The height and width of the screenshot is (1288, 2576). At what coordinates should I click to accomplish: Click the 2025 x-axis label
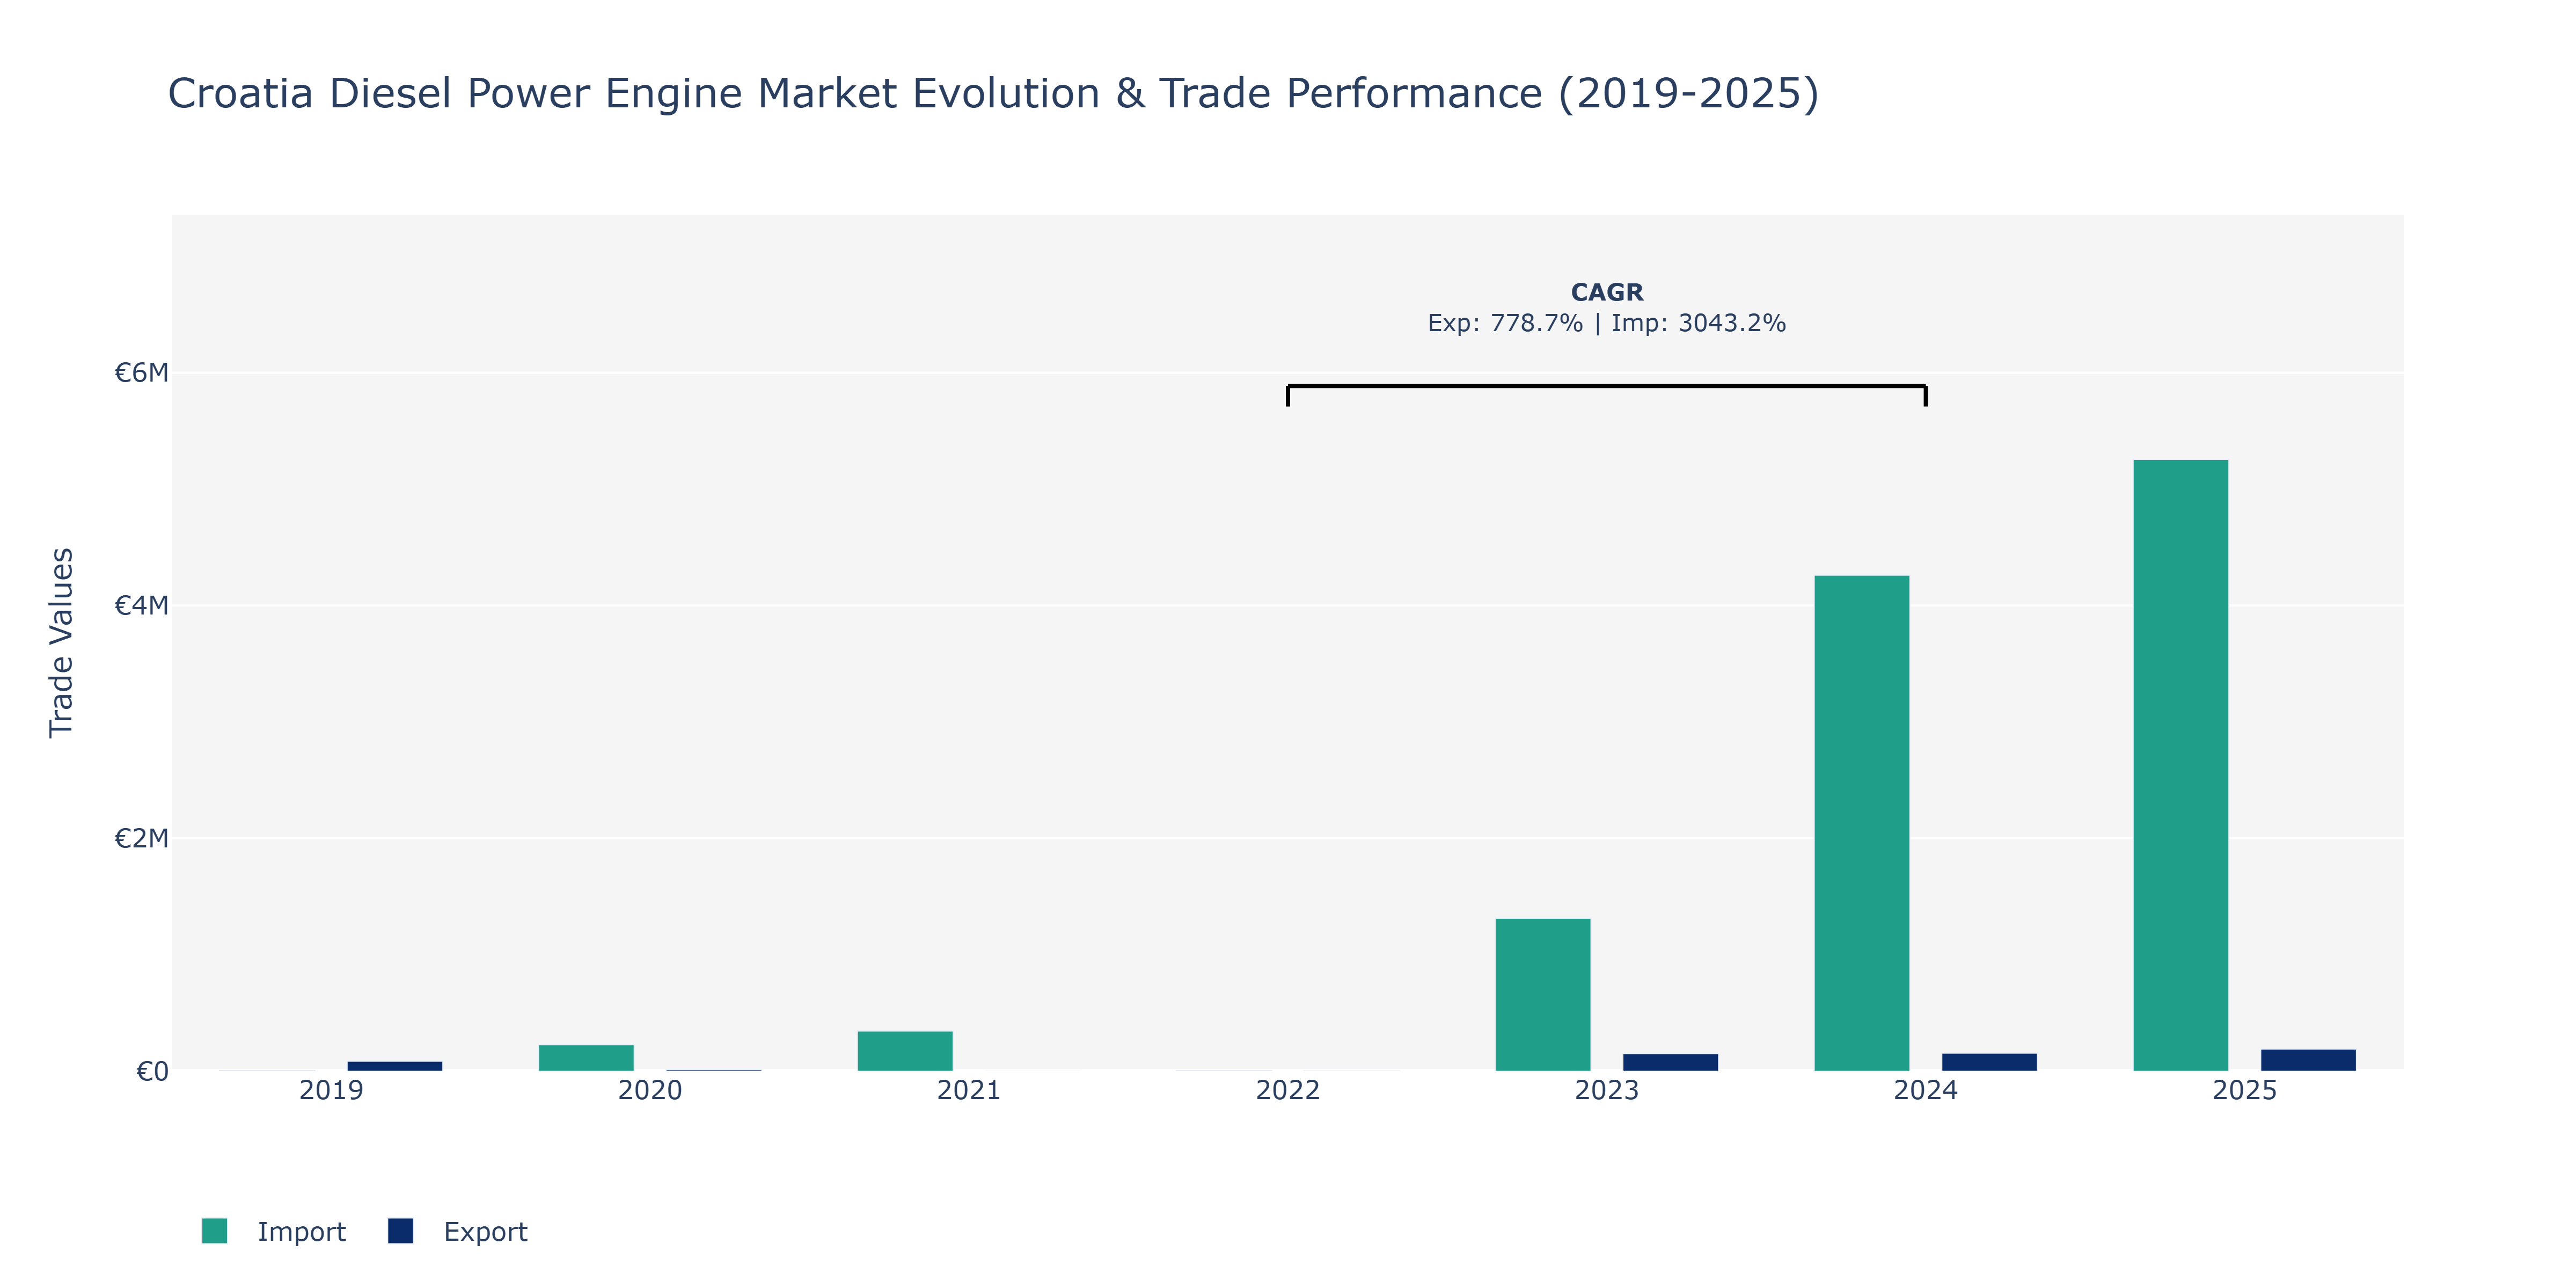pyautogui.click(x=2245, y=1090)
